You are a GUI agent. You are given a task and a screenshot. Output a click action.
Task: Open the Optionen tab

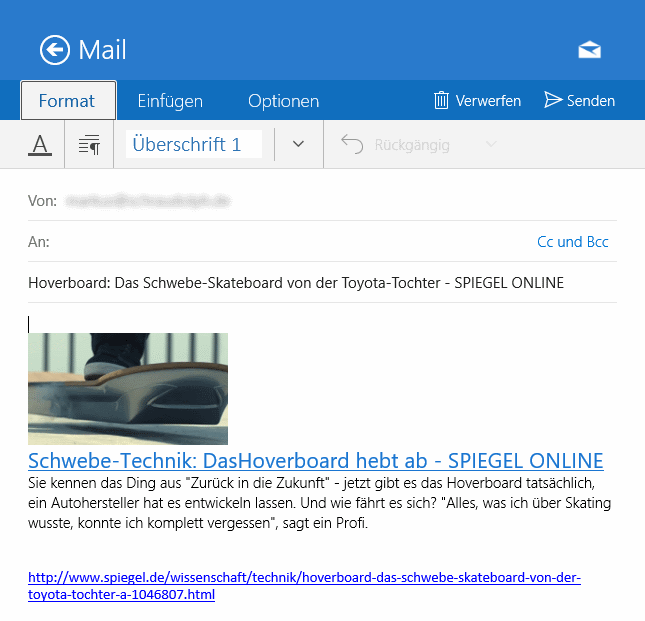[x=283, y=101]
